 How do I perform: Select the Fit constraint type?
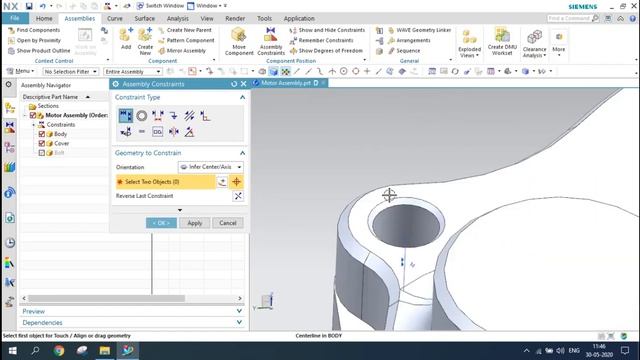point(142,131)
